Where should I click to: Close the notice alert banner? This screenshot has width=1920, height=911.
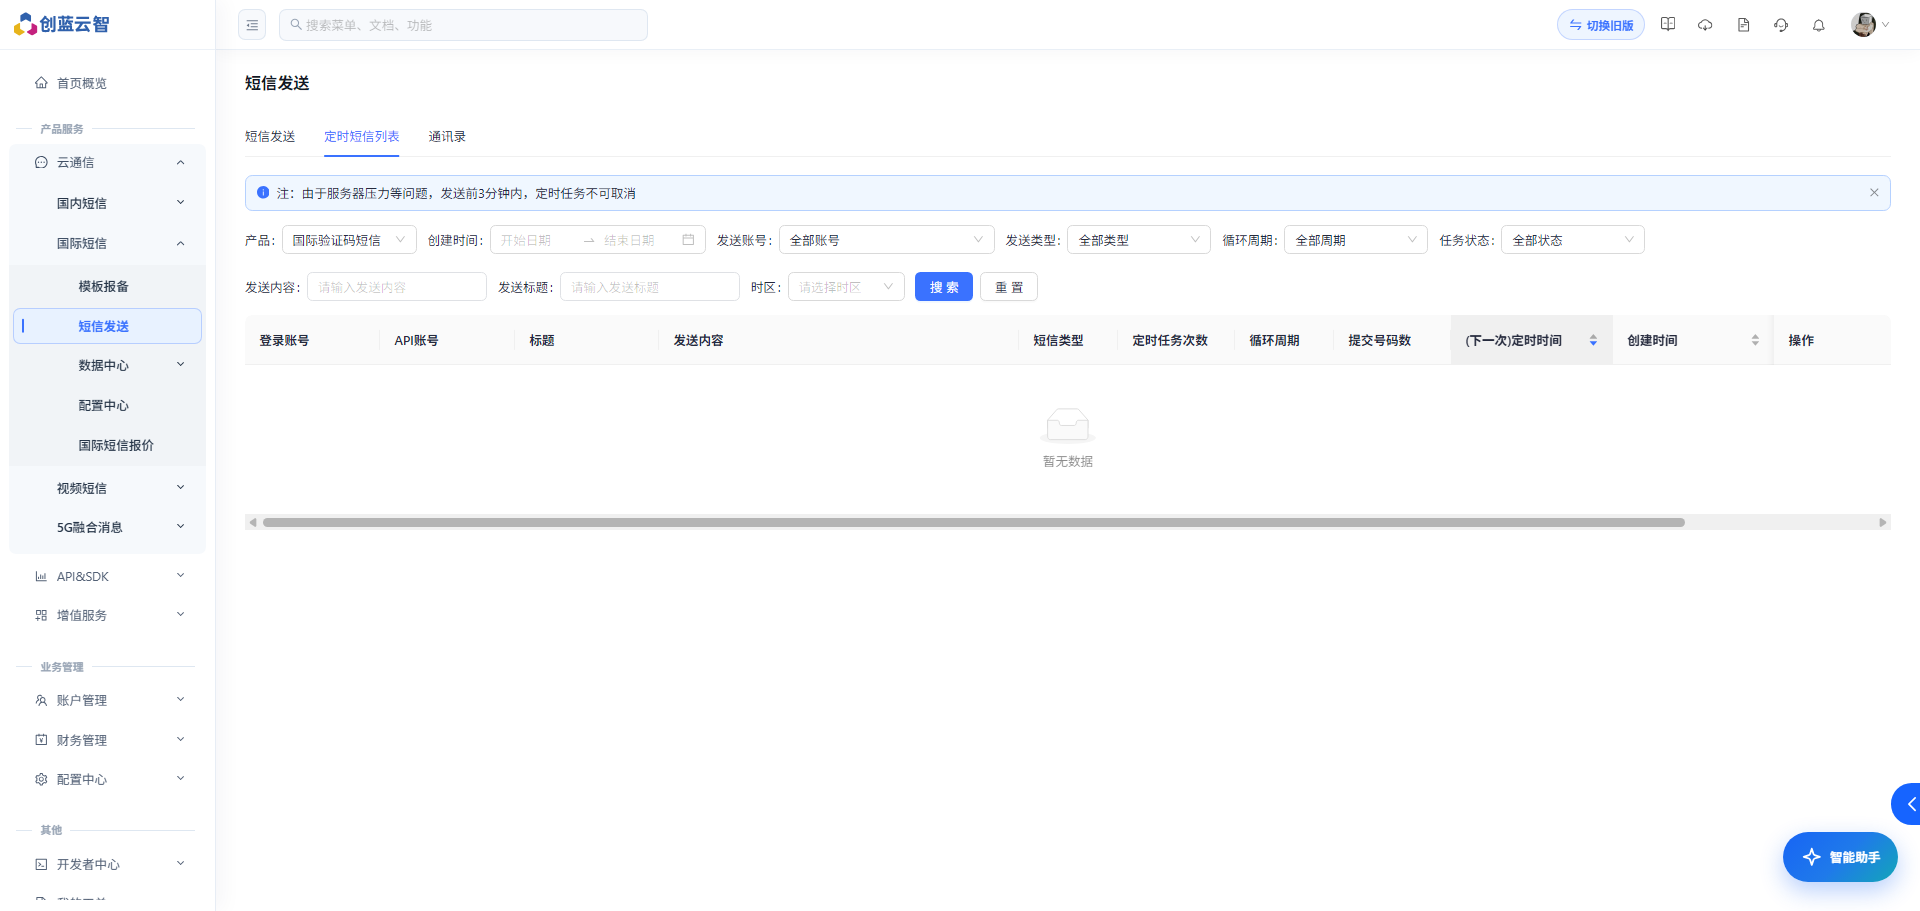[x=1874, y=193]
